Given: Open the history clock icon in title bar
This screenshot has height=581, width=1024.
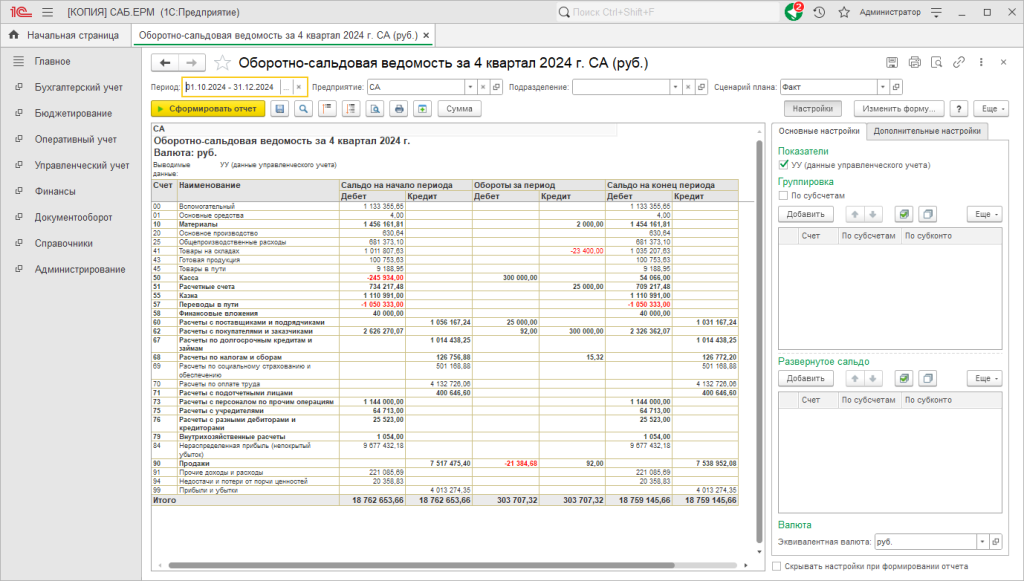Looking at the screenshot, I should click(819, 12).
